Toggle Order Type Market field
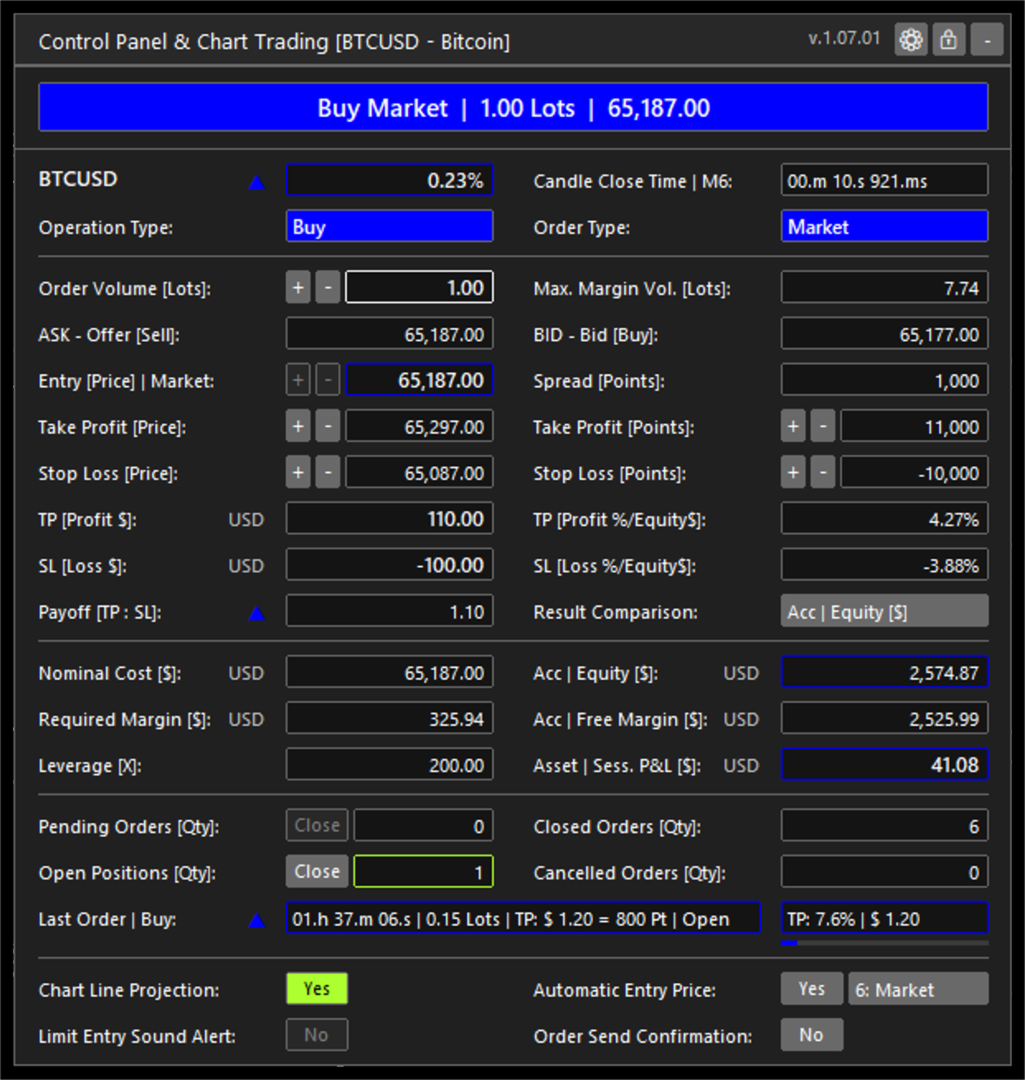The width and height of the screenshot is (1025, 1080). click(x=884, y=227)
